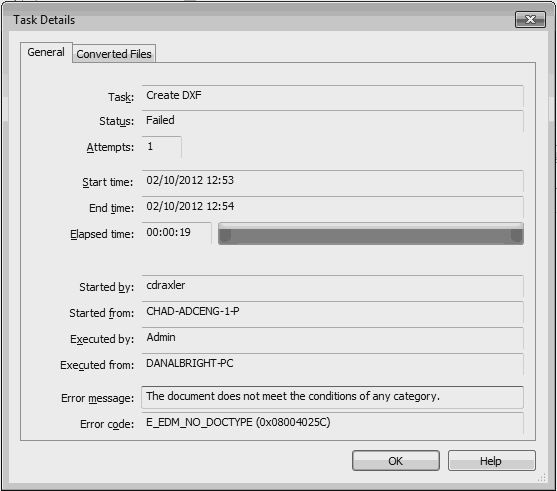Select the Error code E_EDM_NO_DOCTYPE field
Viewport: 557px width, 491px height.
(332, 423)
